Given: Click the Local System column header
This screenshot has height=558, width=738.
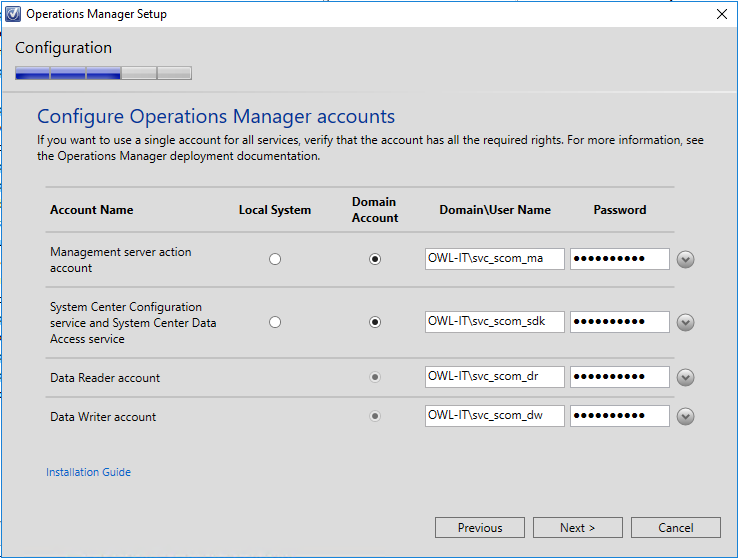Looking at the screenshot, I should click(275, 210).
